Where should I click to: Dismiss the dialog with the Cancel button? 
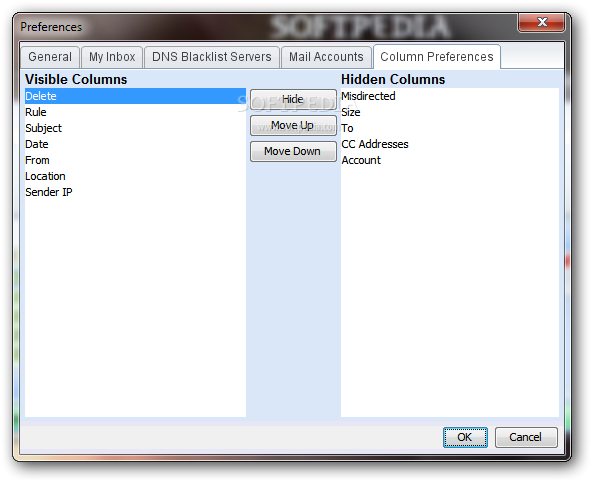[x=526, y=437]
